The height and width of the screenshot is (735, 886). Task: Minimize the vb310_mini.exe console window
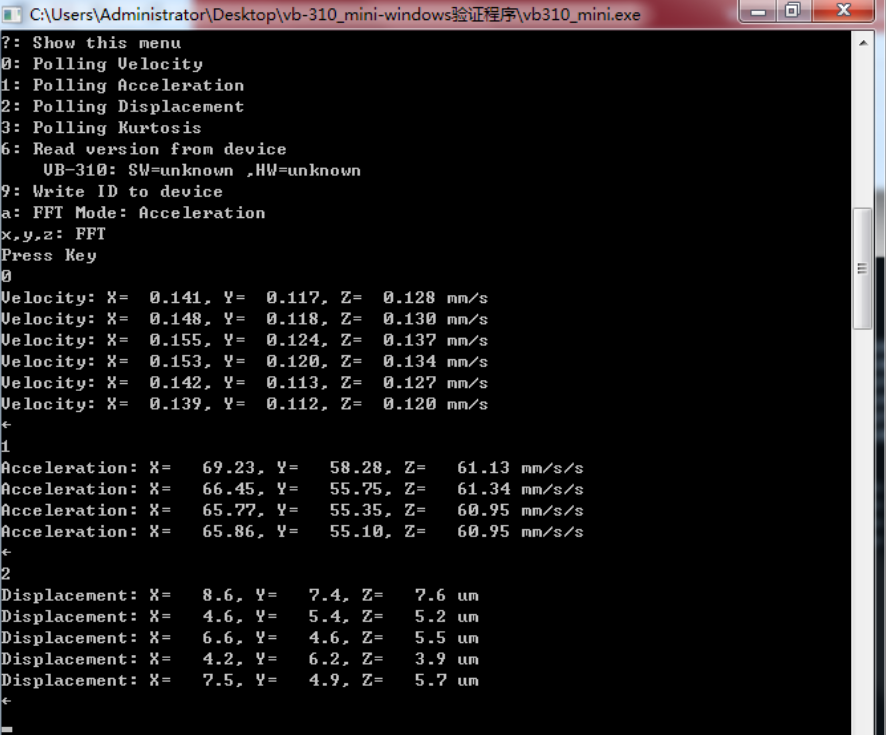coord(758,12)
